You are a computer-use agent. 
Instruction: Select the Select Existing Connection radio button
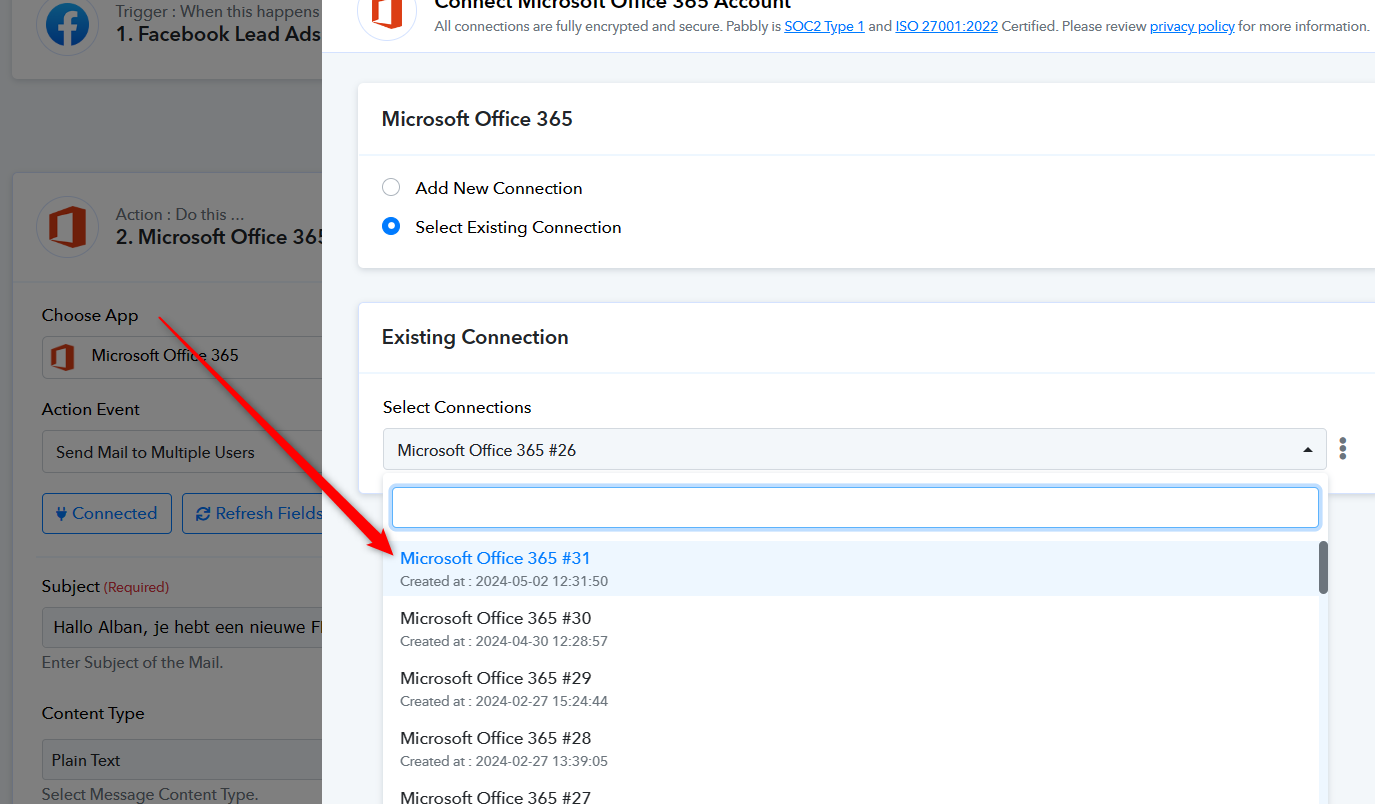[x=391, y=227]
